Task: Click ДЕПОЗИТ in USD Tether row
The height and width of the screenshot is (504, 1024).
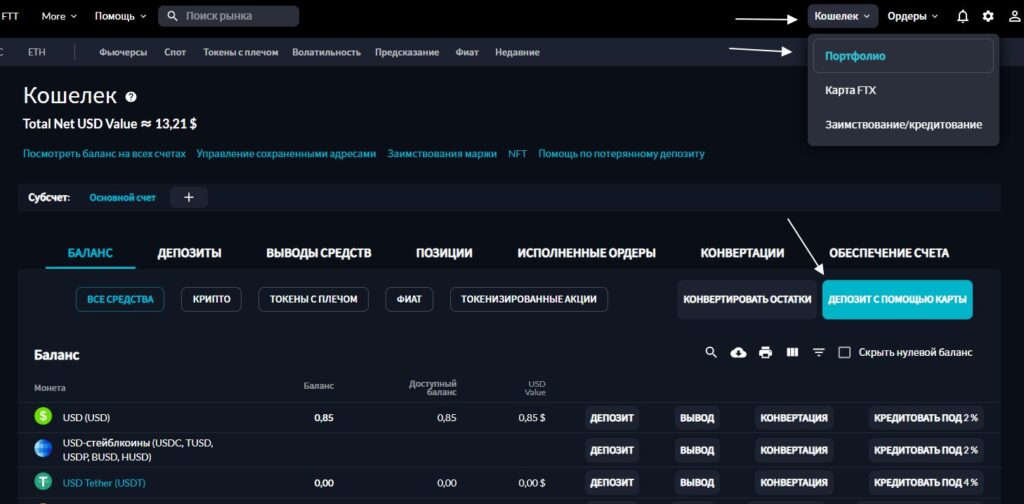Action: point(612,483)
